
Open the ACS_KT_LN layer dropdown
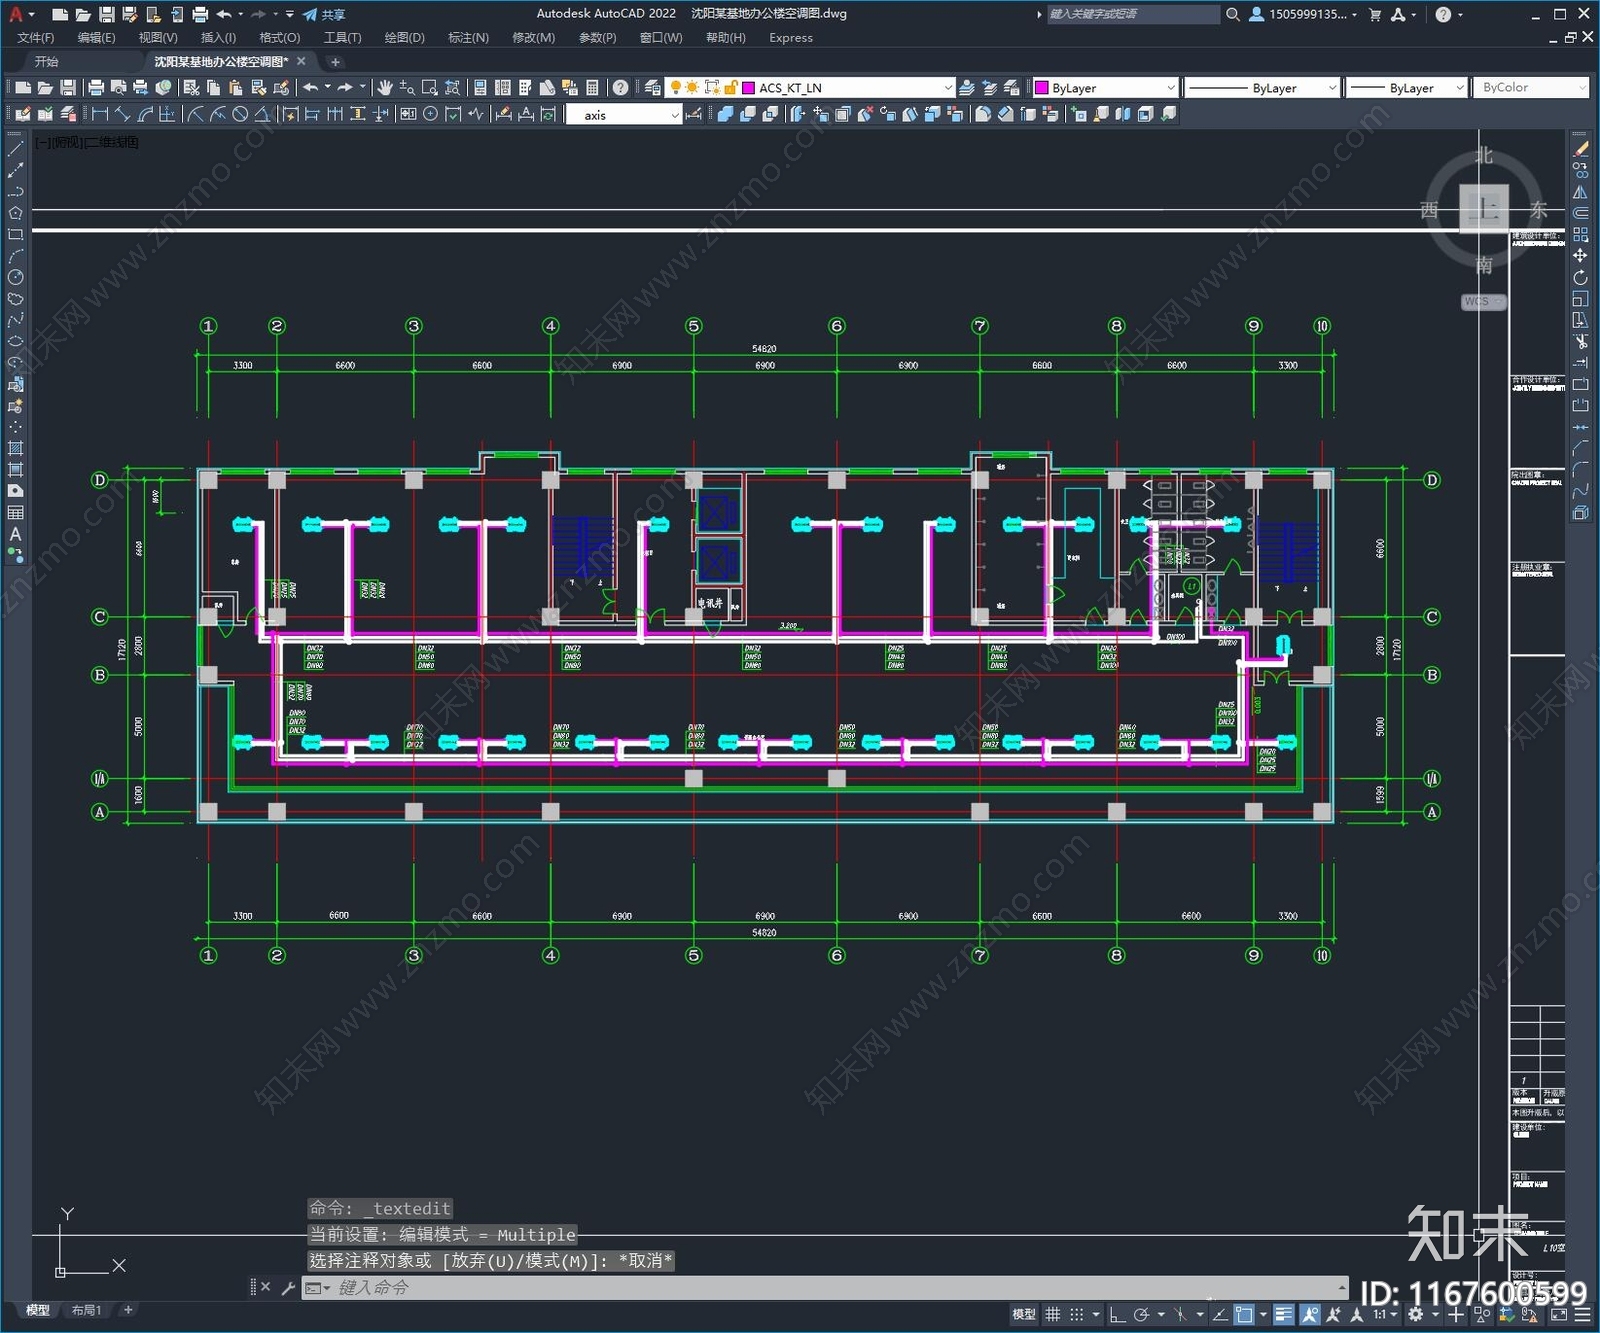coord(948,88)
